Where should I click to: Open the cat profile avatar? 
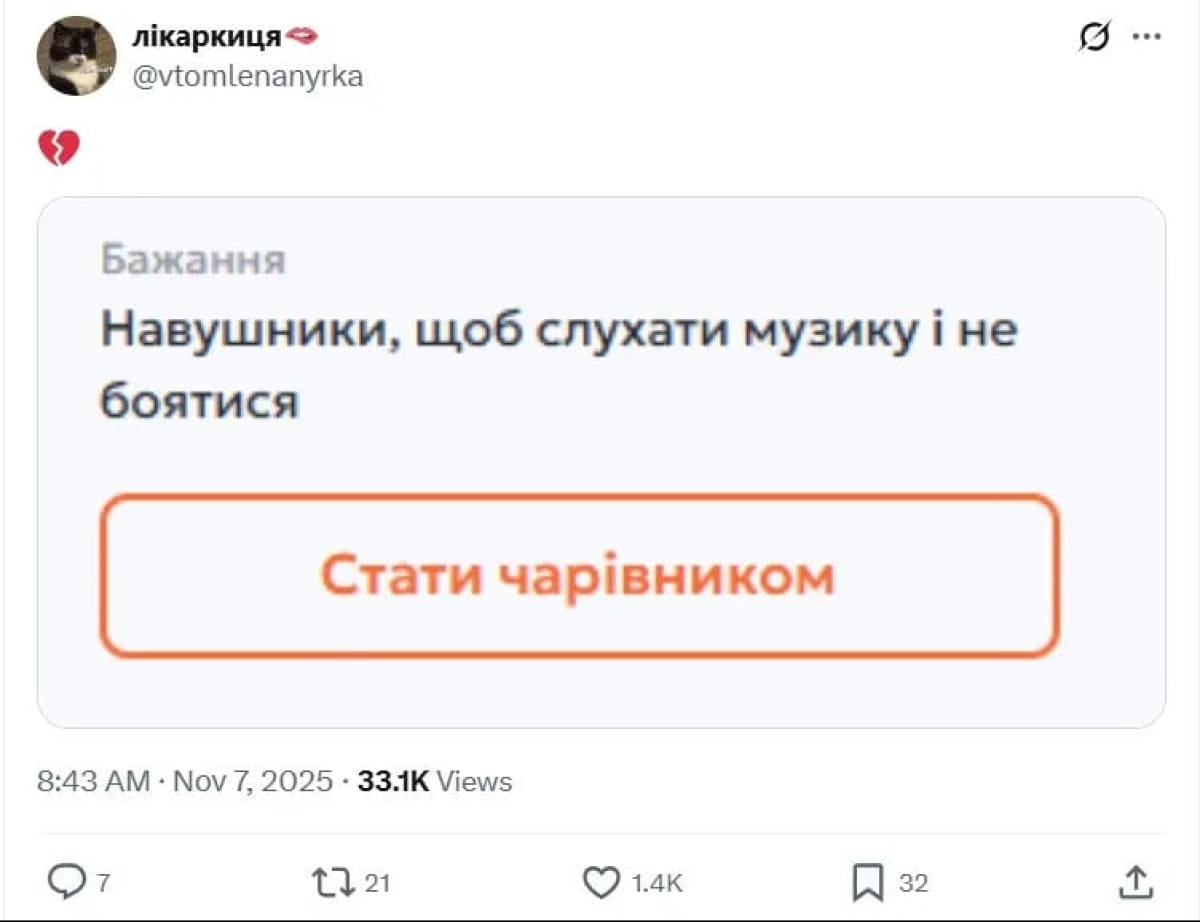[x=77, y=56]
